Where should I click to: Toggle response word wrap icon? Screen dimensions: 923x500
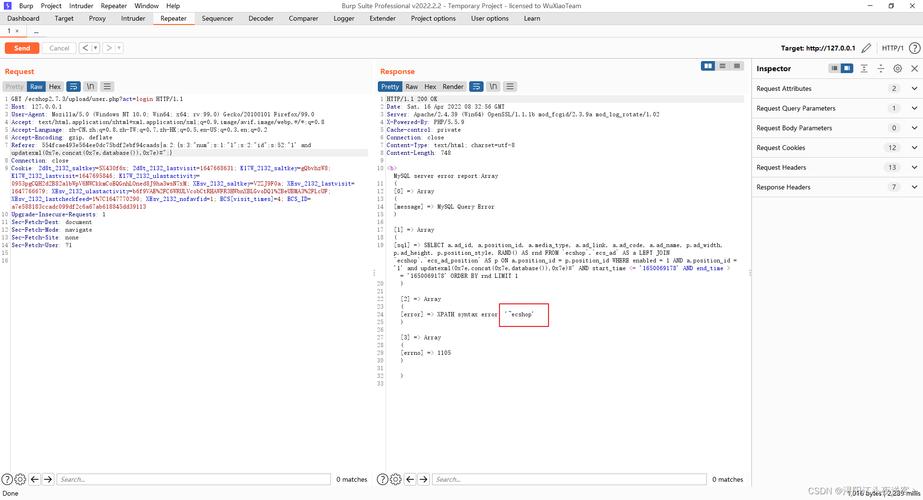coord(476,87)
